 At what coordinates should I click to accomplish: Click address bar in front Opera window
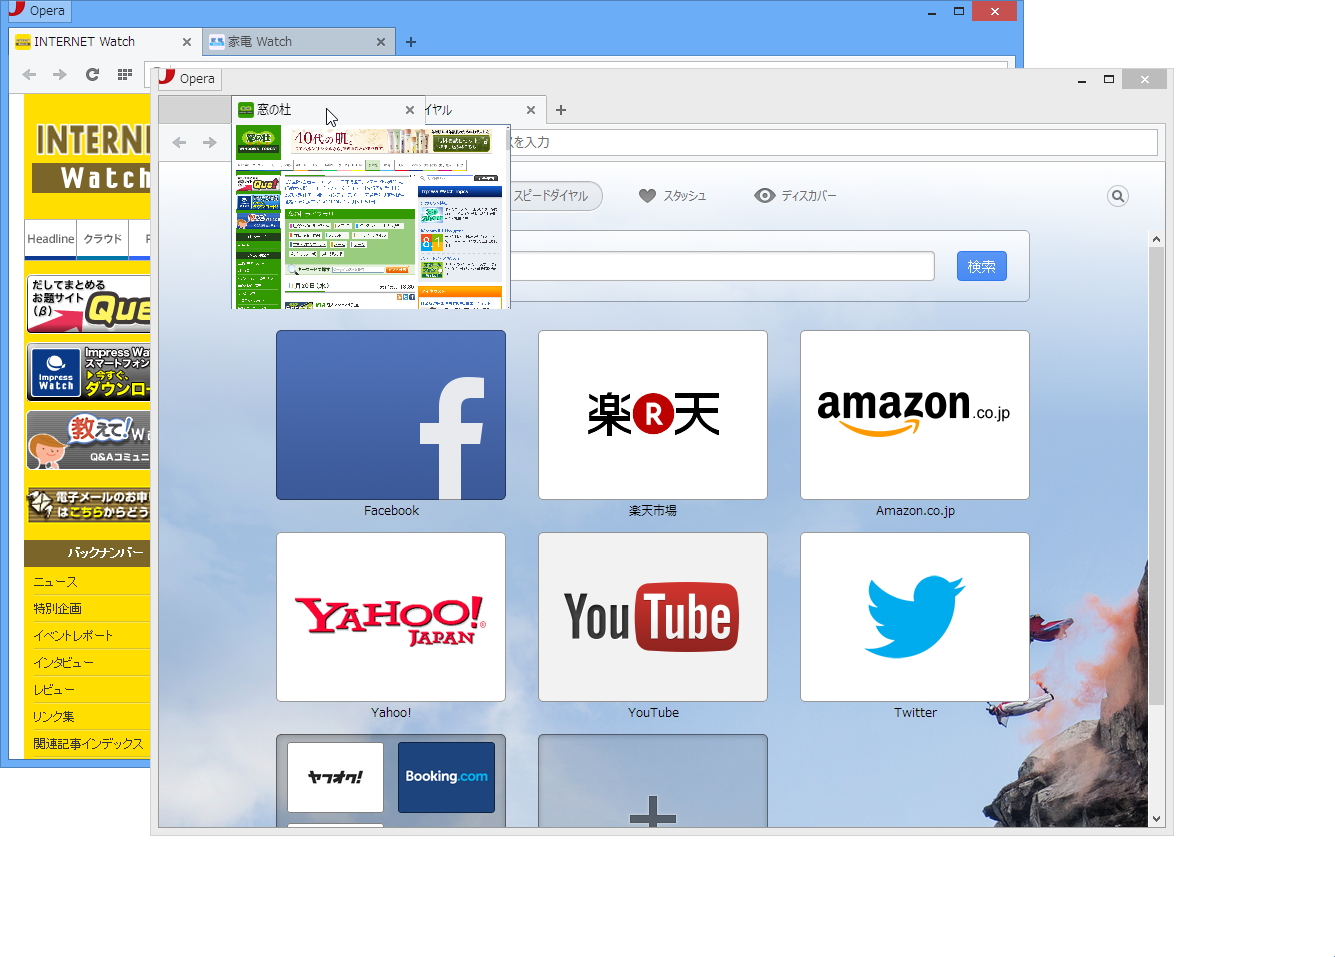pos(832,142)
